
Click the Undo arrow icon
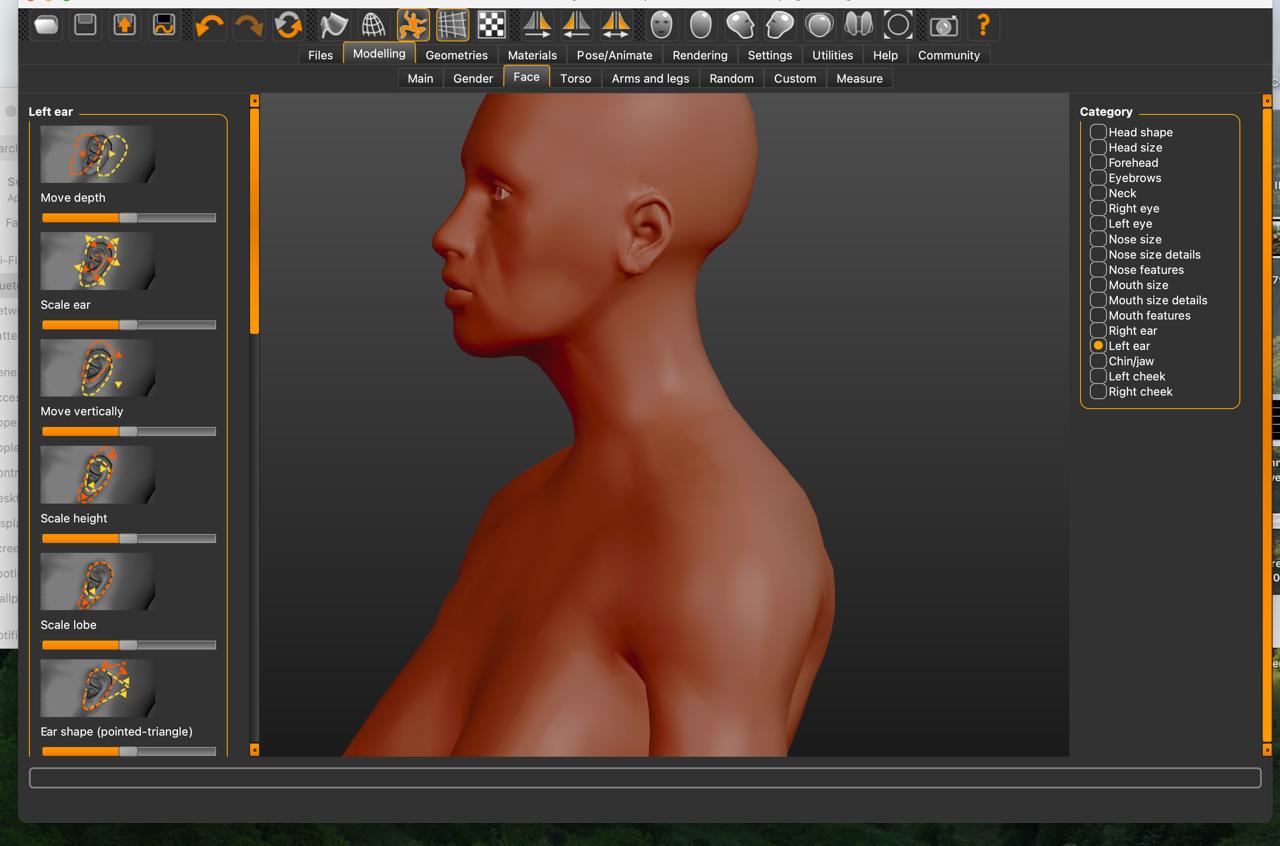(209, 25)
